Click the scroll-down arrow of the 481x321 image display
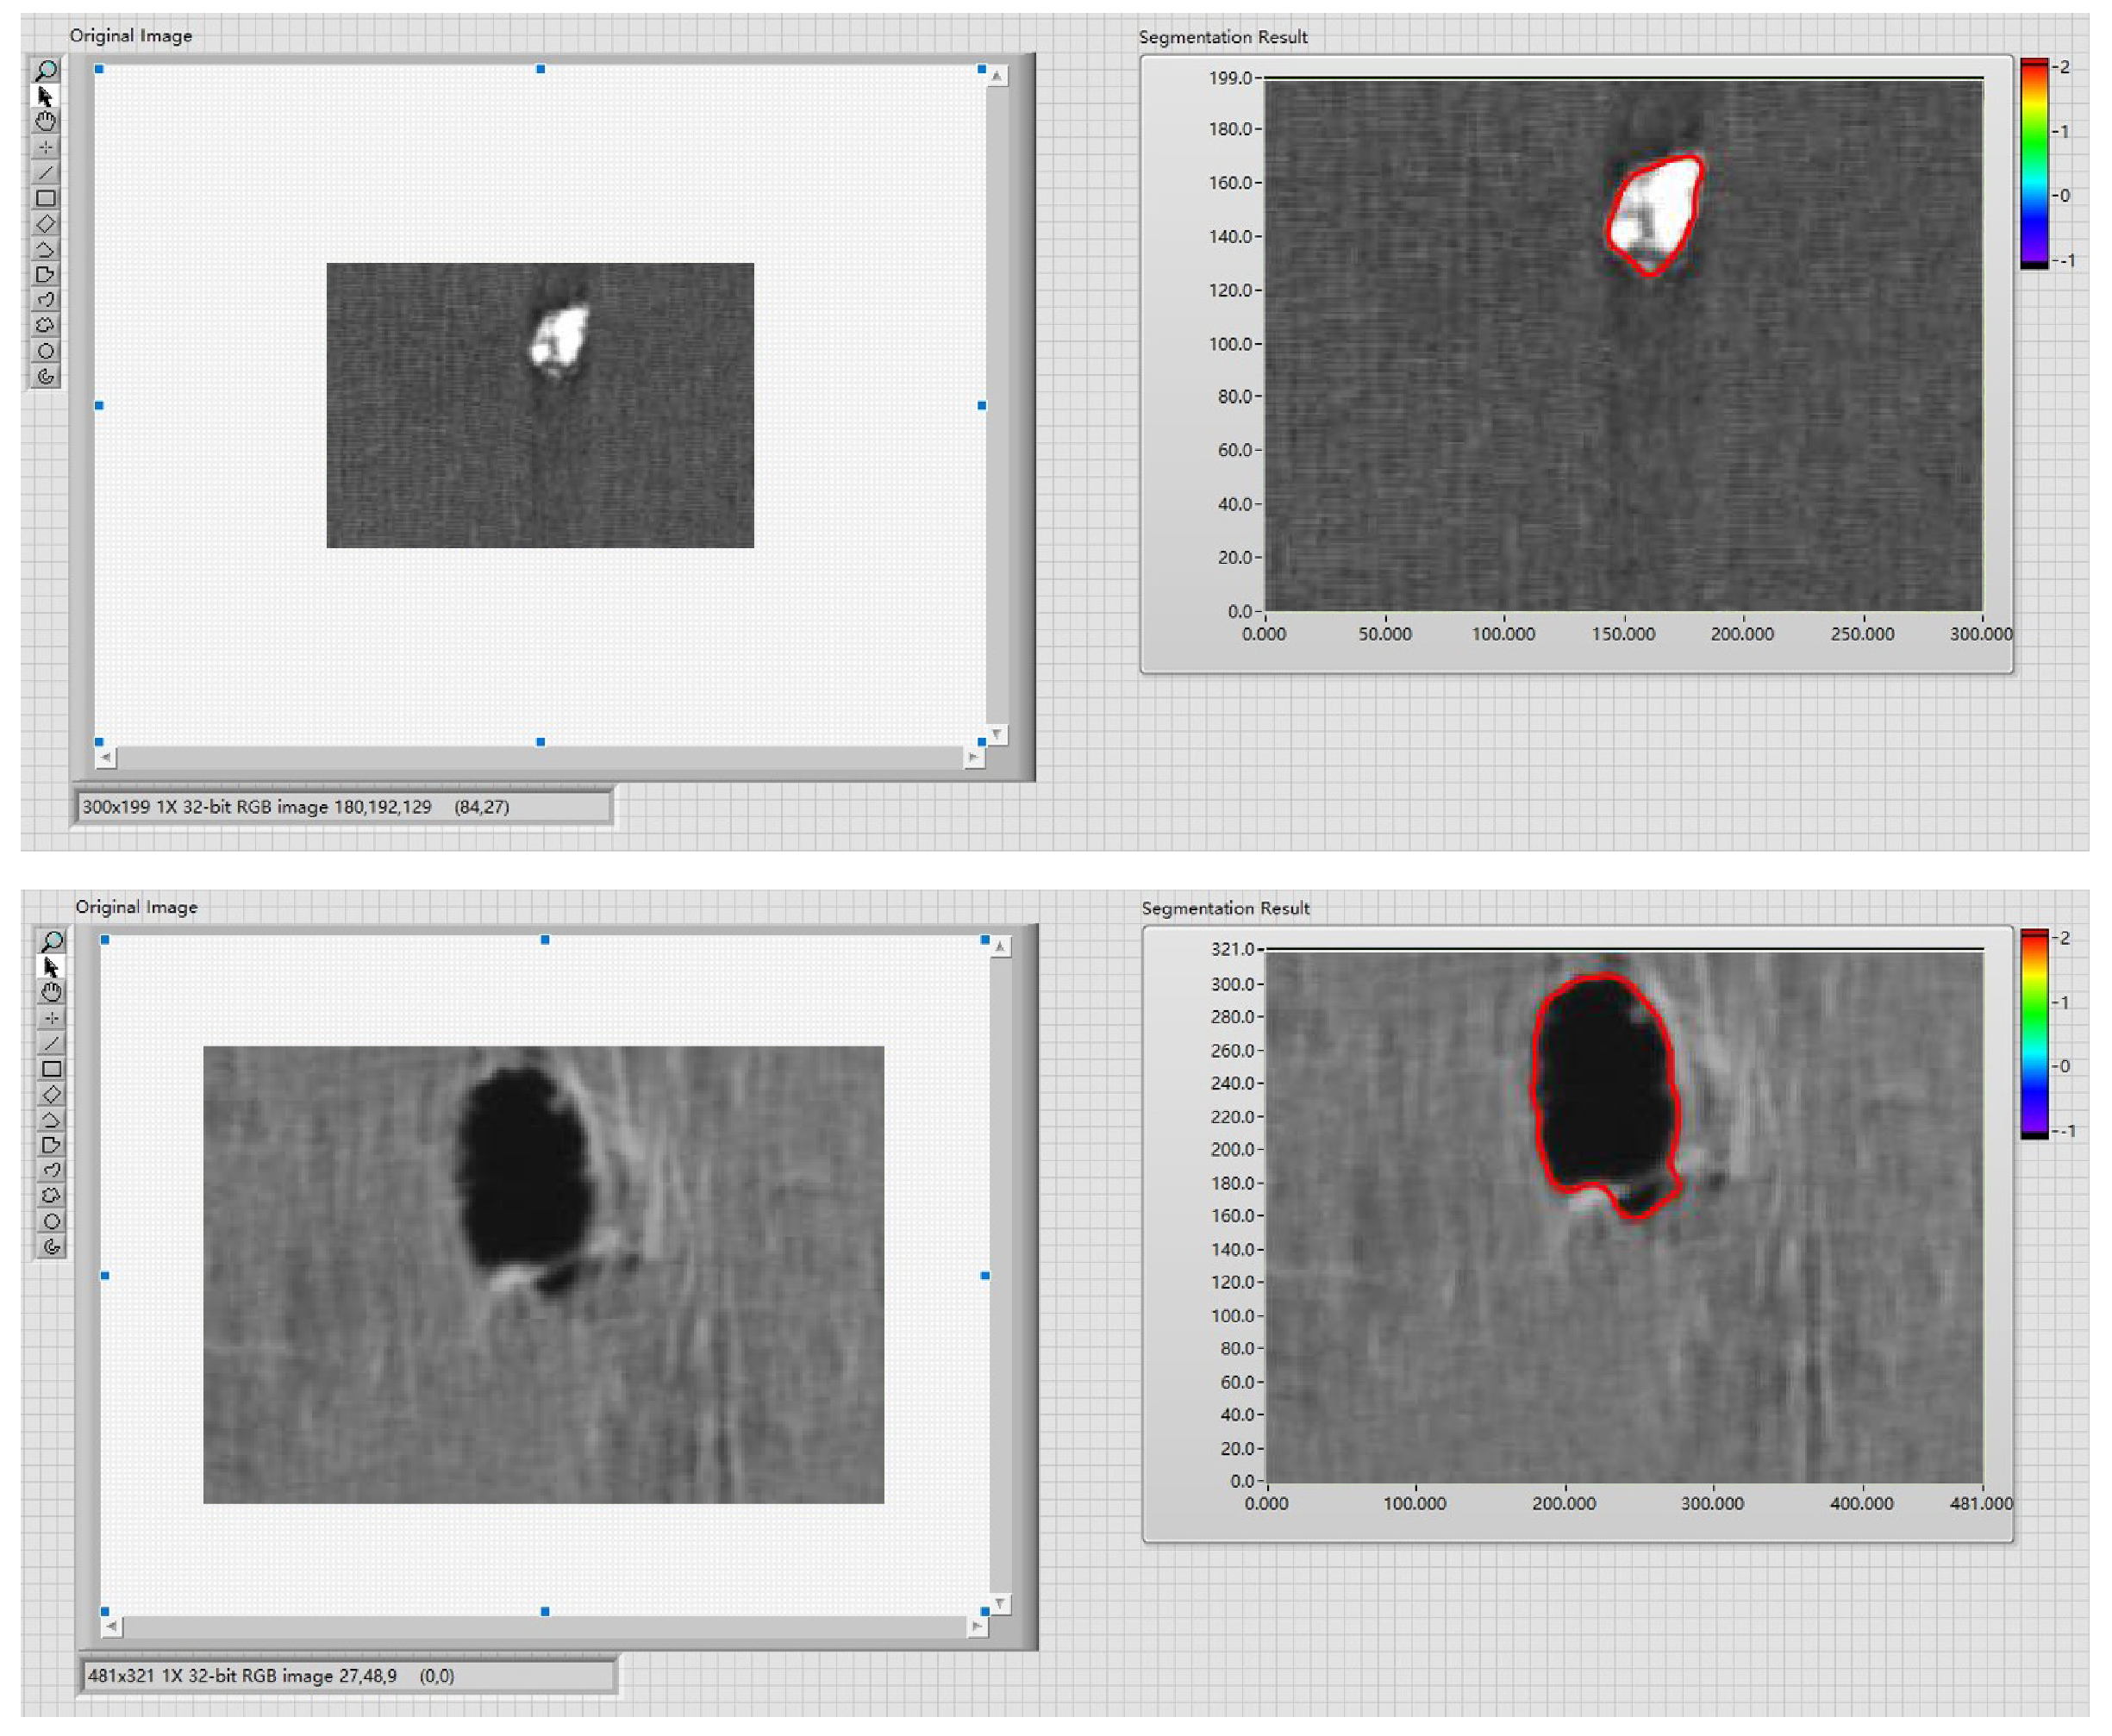The height and width of the screenshot is (1736, 2112). tap(1000, 1604)
